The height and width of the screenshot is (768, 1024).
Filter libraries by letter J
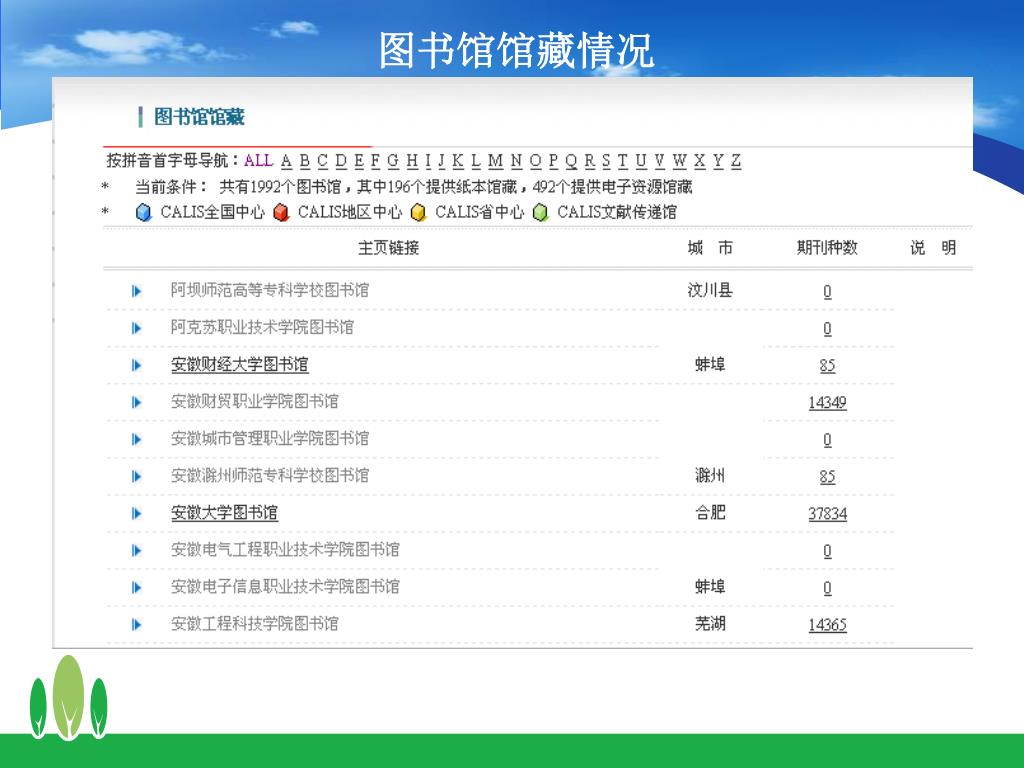(x=441, y=161)
